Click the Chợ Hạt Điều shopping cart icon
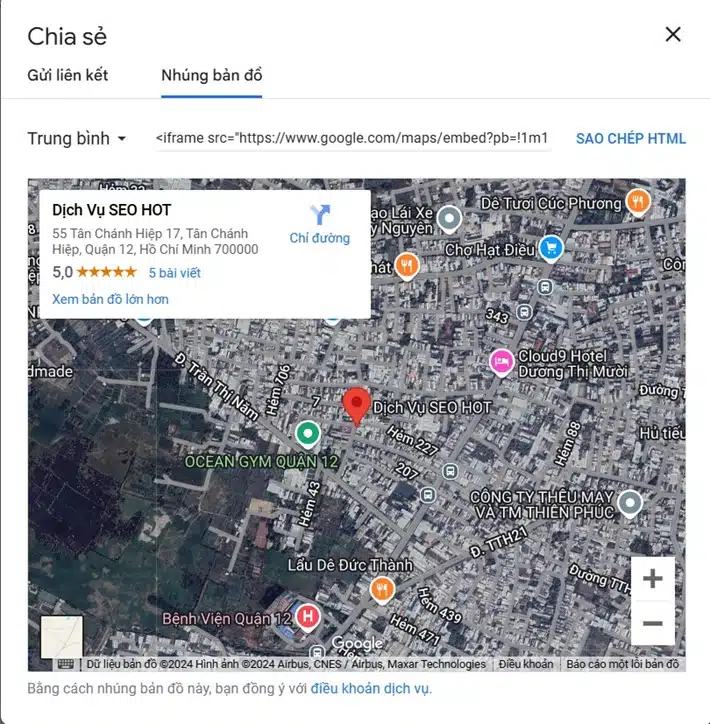710x724 pixels. 551,248
